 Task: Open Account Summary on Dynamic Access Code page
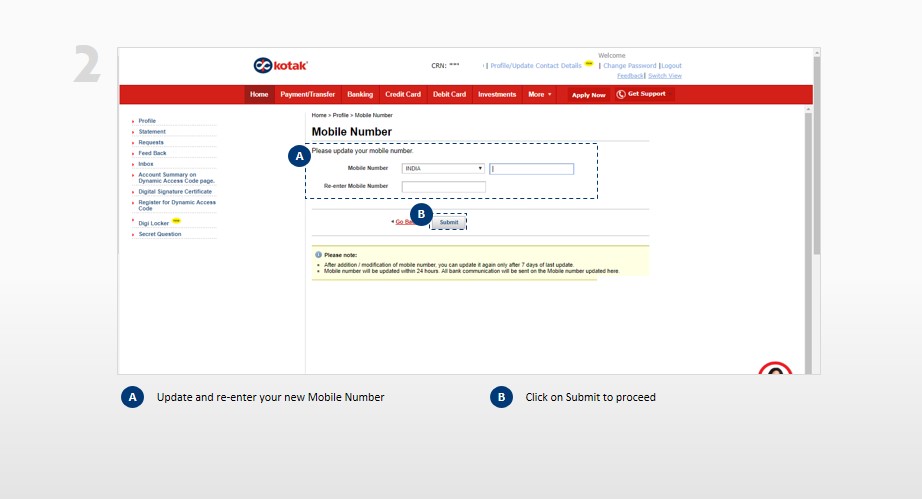(176, 178)
